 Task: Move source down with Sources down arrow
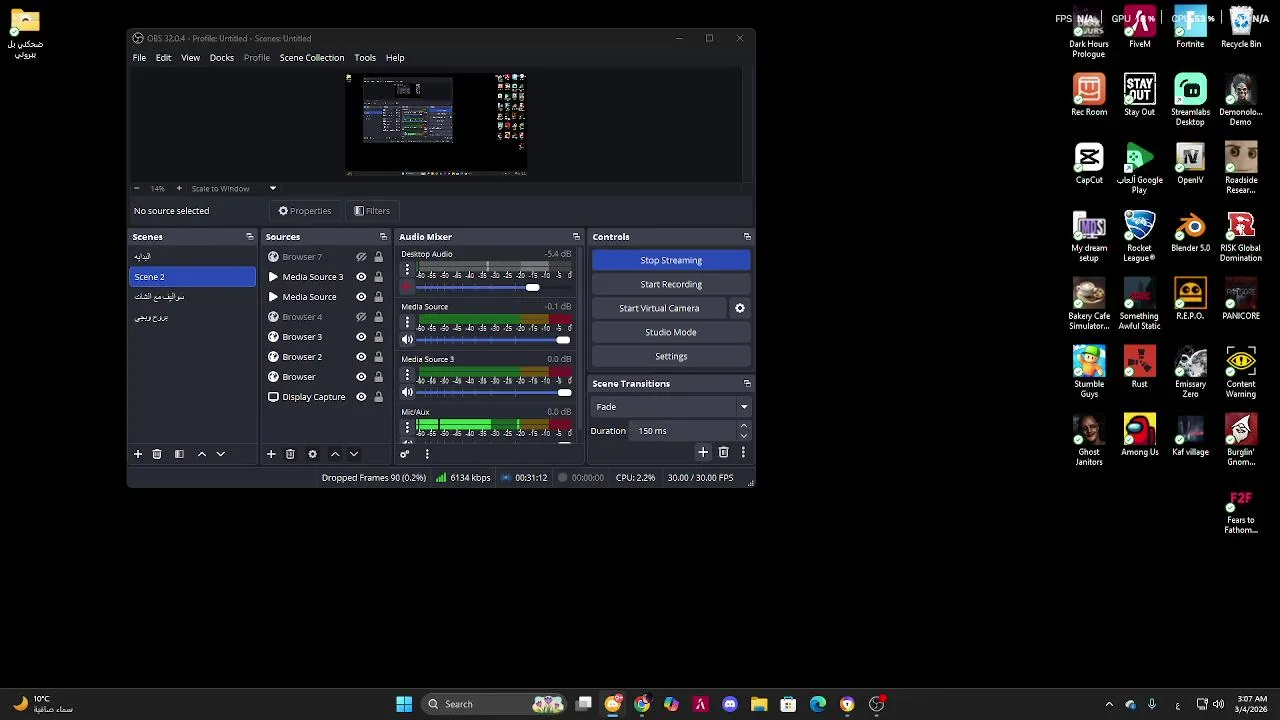(354, 454)
